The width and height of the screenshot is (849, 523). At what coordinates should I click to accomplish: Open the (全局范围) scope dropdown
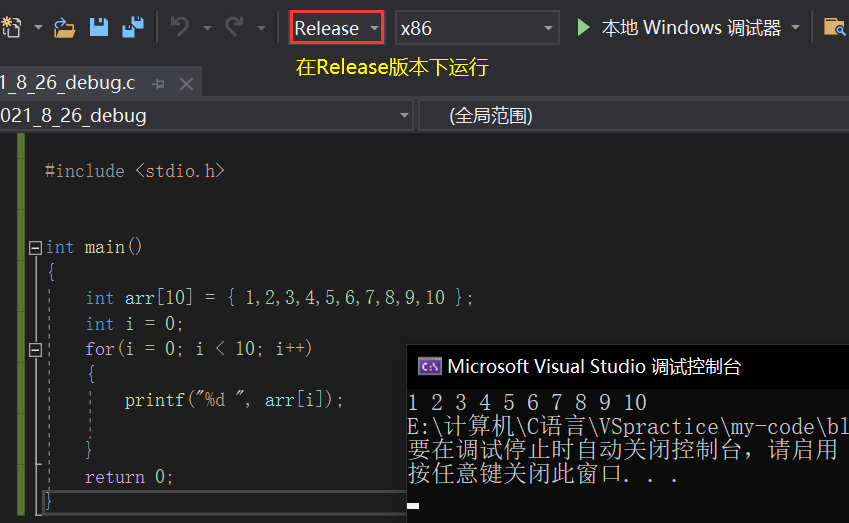(x=634, y=115)
